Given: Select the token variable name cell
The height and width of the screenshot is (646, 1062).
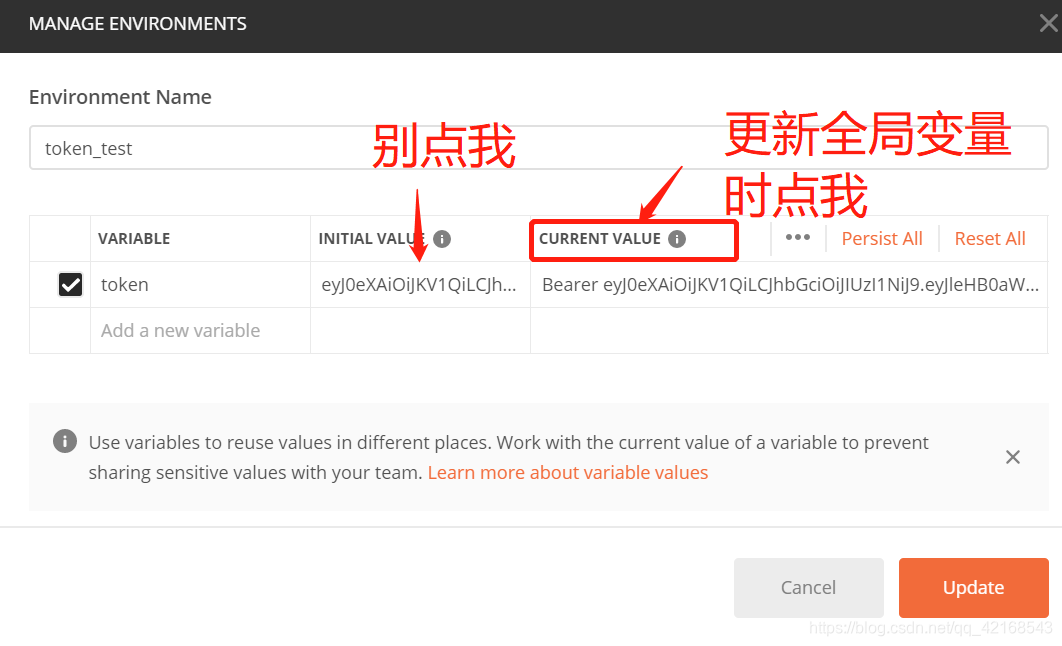Looking at the screenshot, I should 200,284.
